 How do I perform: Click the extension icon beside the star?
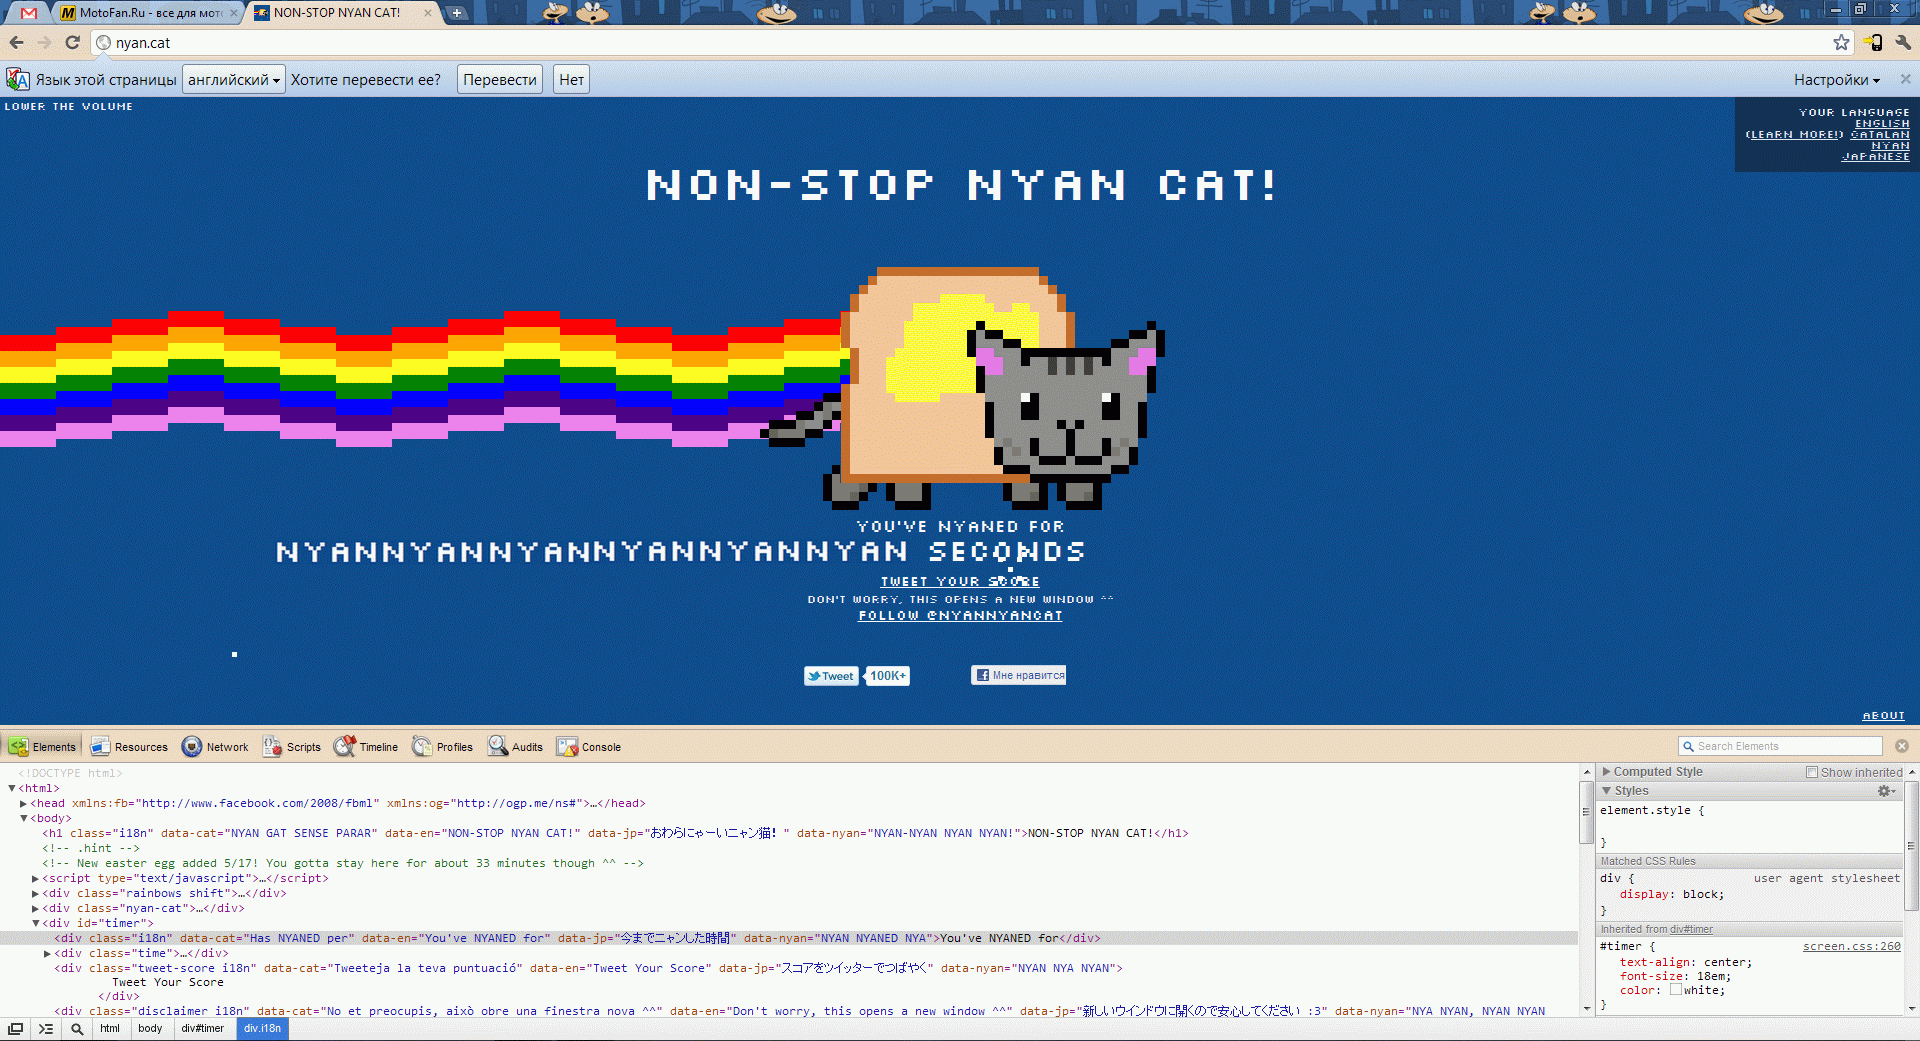coord(1873,42)
